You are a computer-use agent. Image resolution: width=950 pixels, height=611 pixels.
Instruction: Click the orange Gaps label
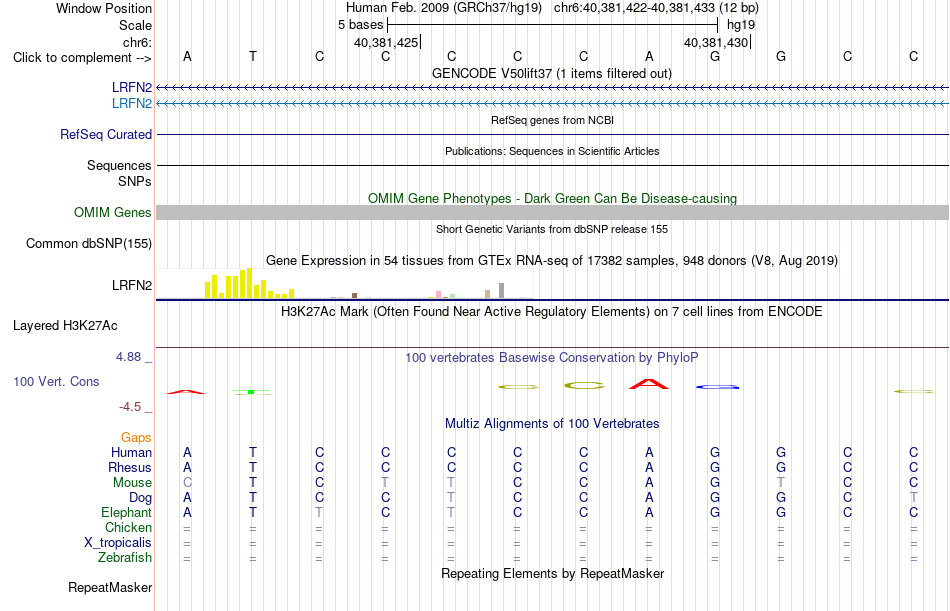[x=136, y=437]
